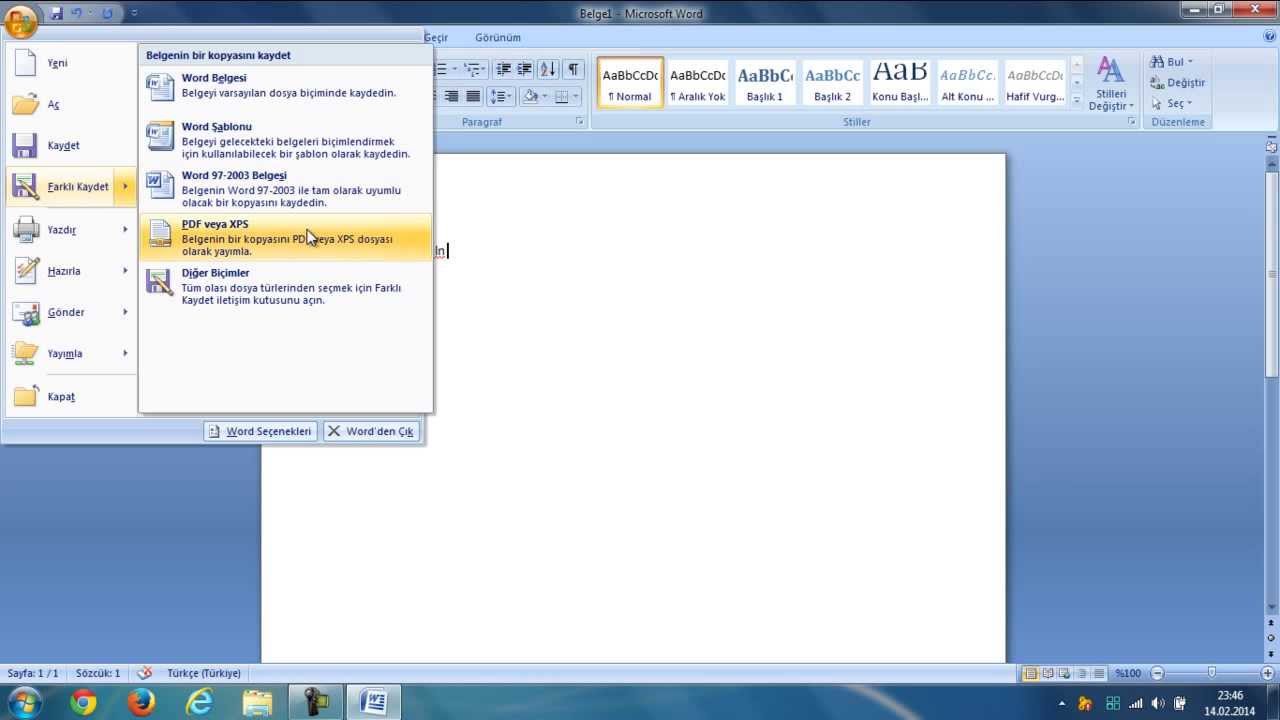Expand the Hazırla submenu arrow

point(125,271)
